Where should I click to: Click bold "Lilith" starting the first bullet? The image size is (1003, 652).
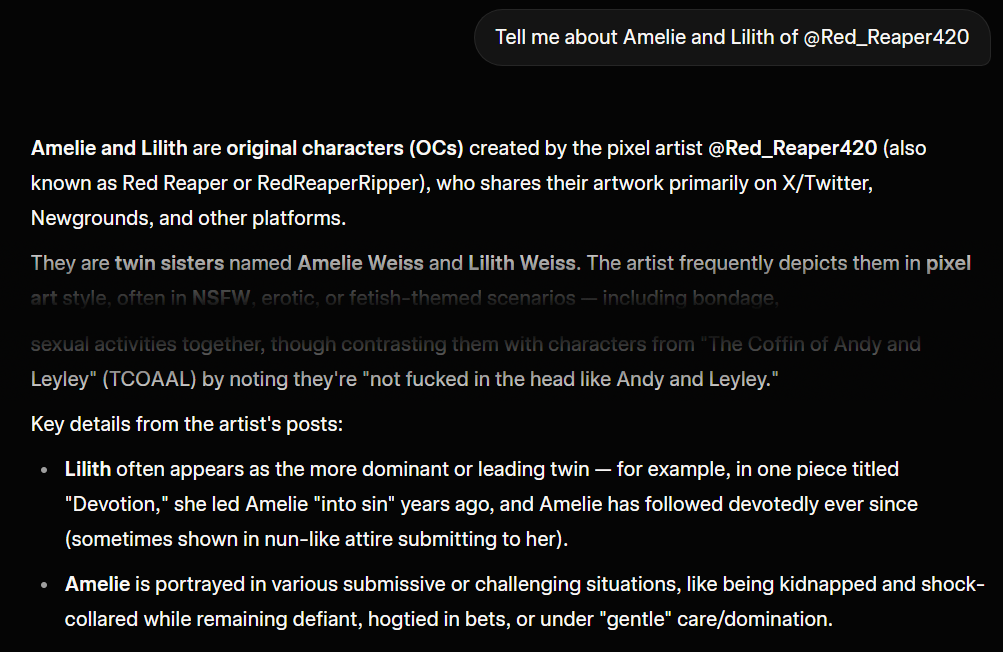(88, 469)
